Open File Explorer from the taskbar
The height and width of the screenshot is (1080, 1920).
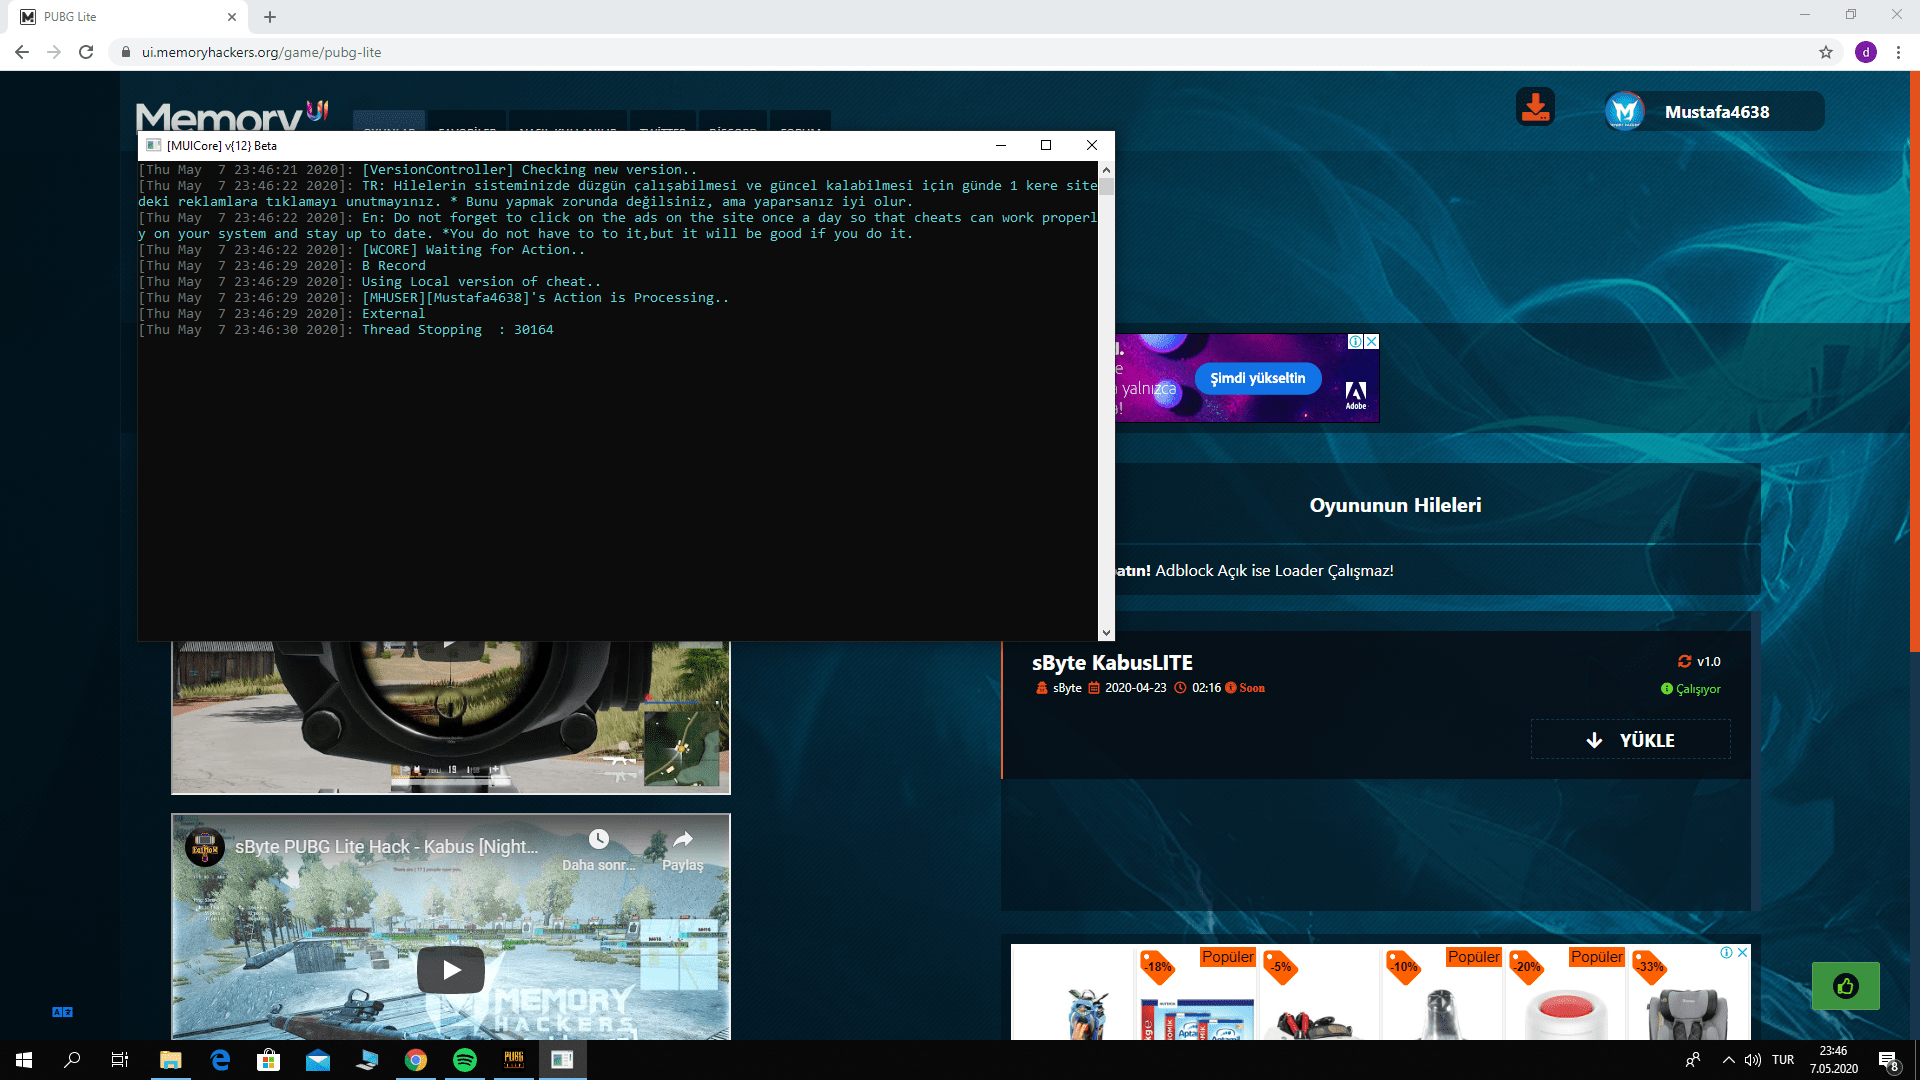point(171,1060)
